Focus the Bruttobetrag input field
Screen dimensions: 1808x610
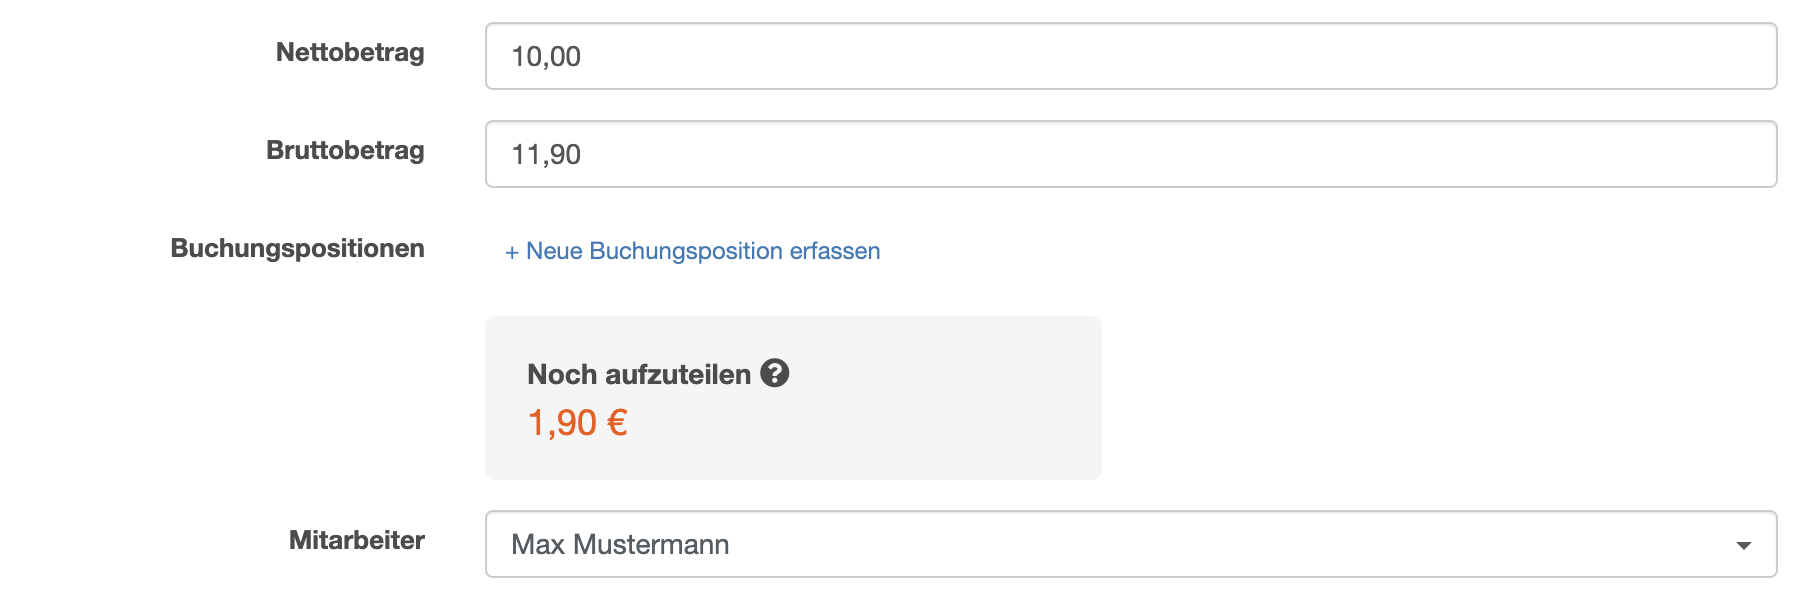tap(1130, 154)
